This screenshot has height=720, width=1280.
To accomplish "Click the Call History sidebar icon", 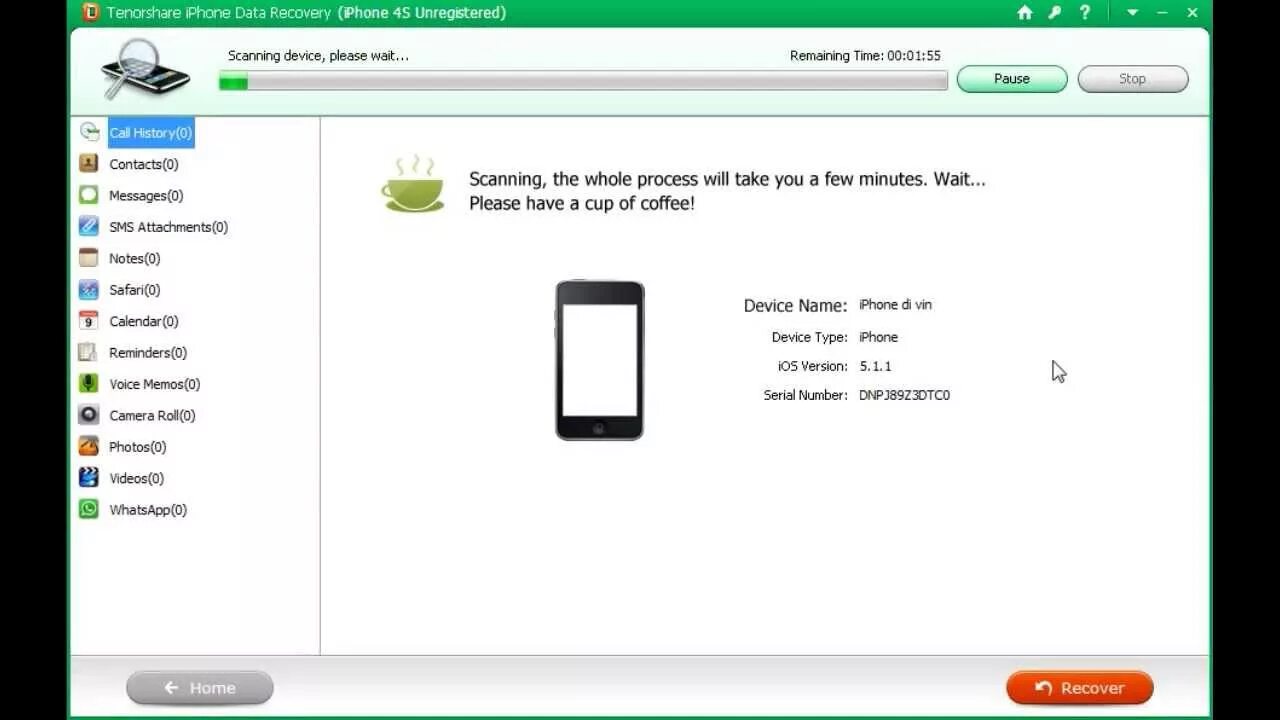I will coord(90,132).
